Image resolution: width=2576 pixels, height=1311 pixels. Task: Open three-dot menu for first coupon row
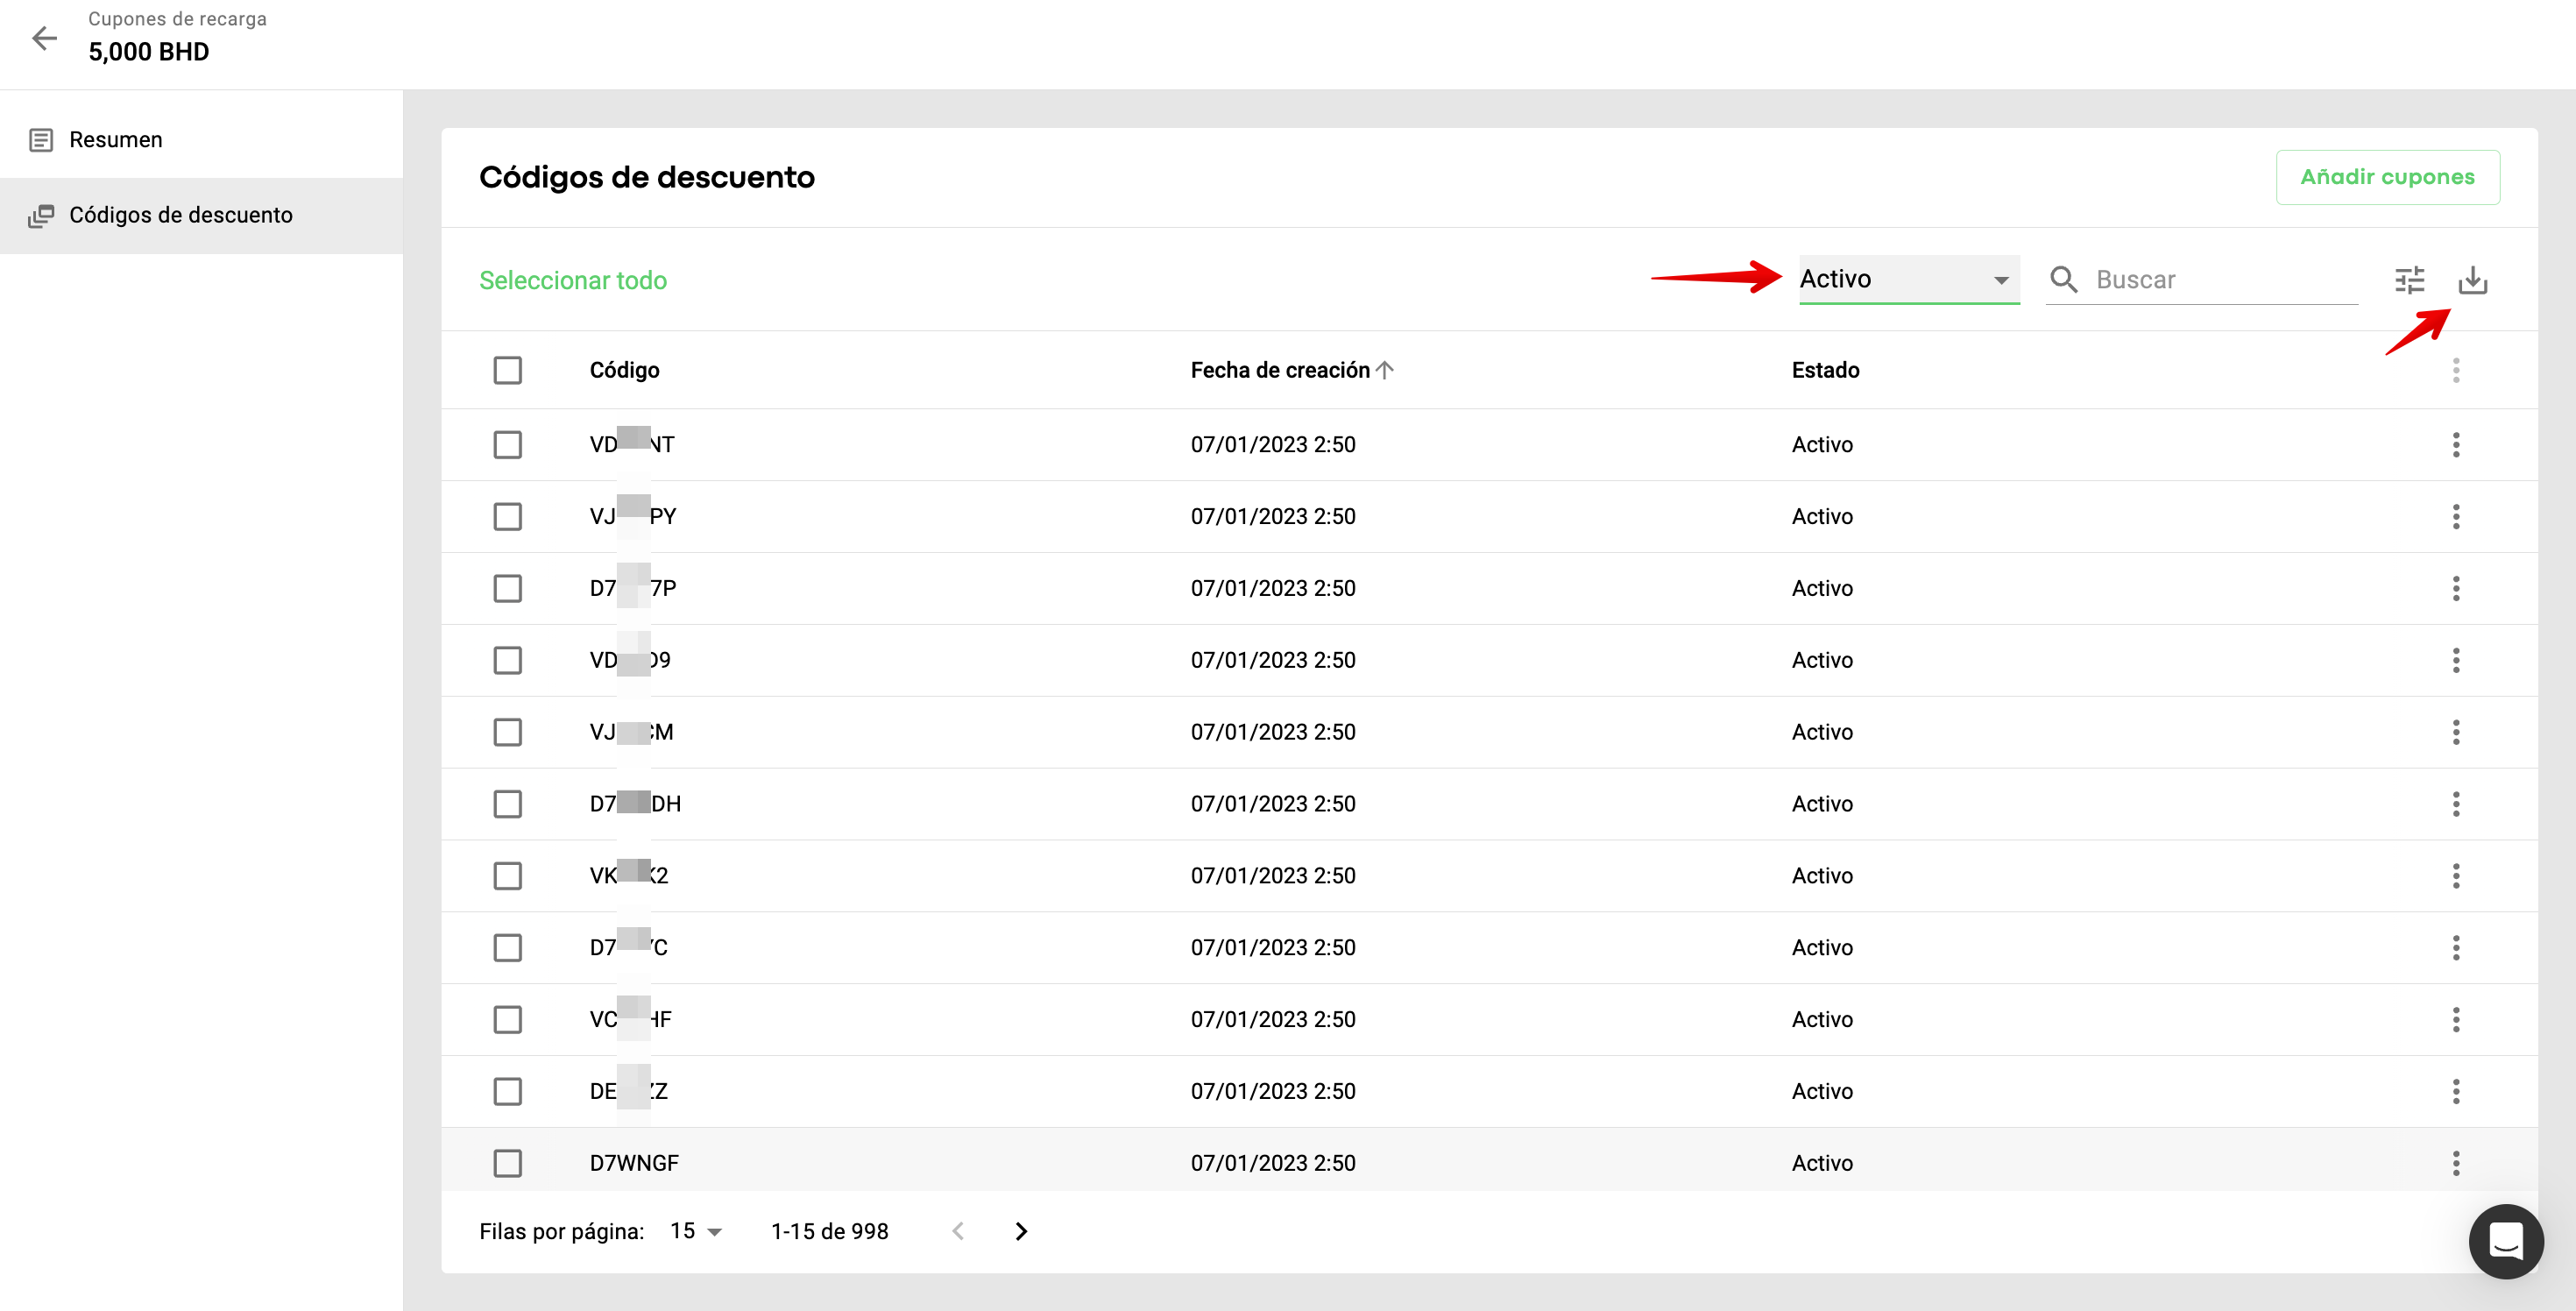(2455, 445)
